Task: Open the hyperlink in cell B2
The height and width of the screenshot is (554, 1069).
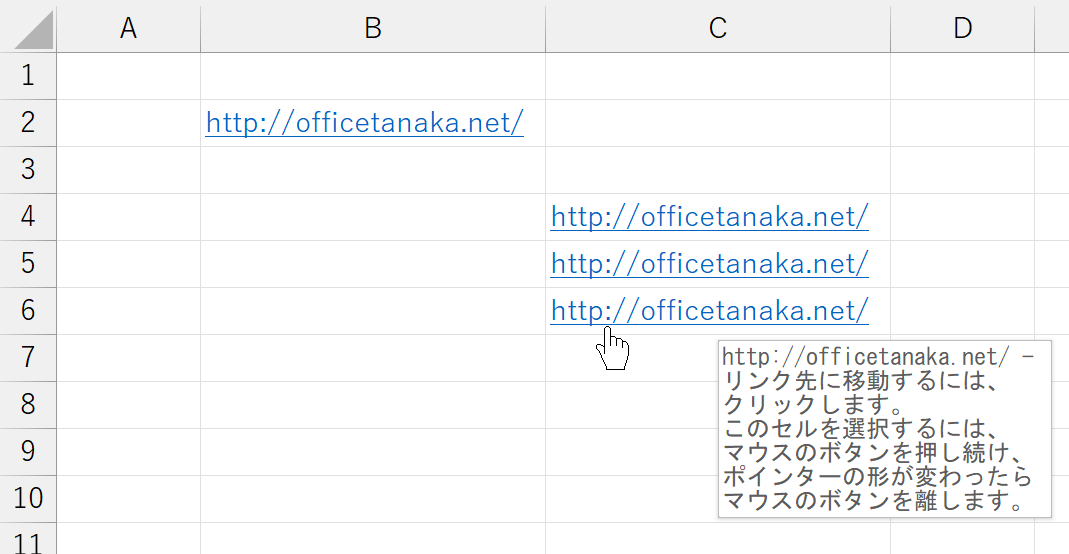Action: [365, 123]
